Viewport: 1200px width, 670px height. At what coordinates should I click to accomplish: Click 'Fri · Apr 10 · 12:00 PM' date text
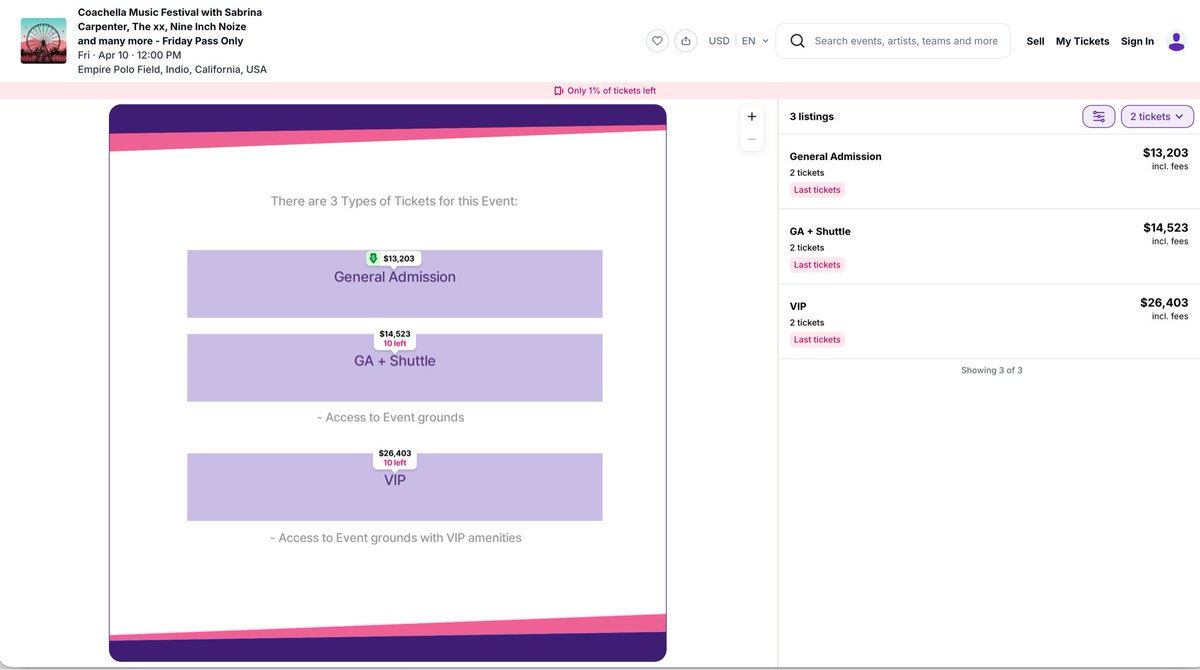coord(130,55)
